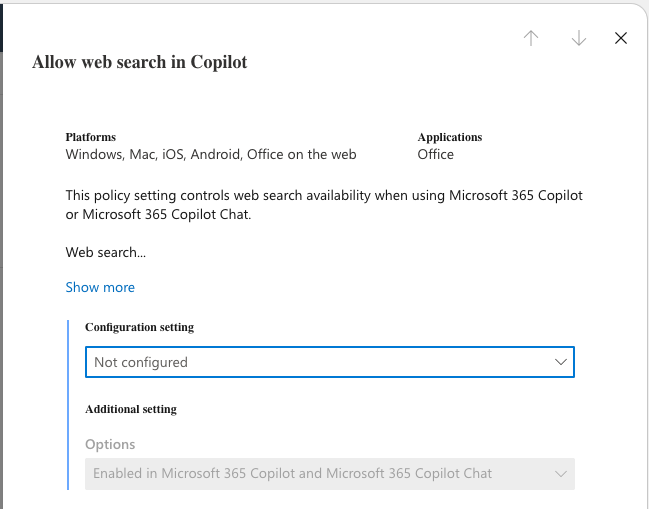649x509 pixels.
Task: Click the Configuration setting chevron arrow
Action: 560,362
